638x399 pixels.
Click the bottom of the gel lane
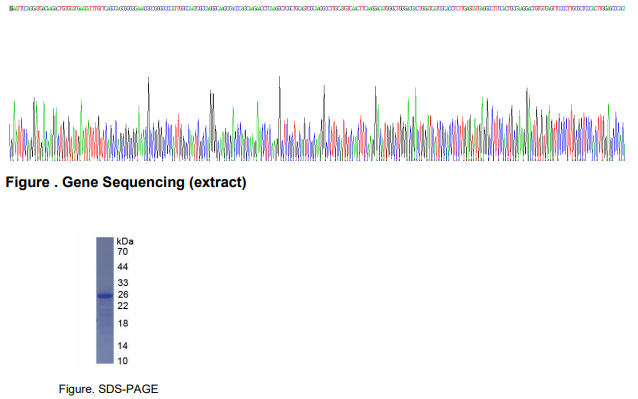coord(105,362)
